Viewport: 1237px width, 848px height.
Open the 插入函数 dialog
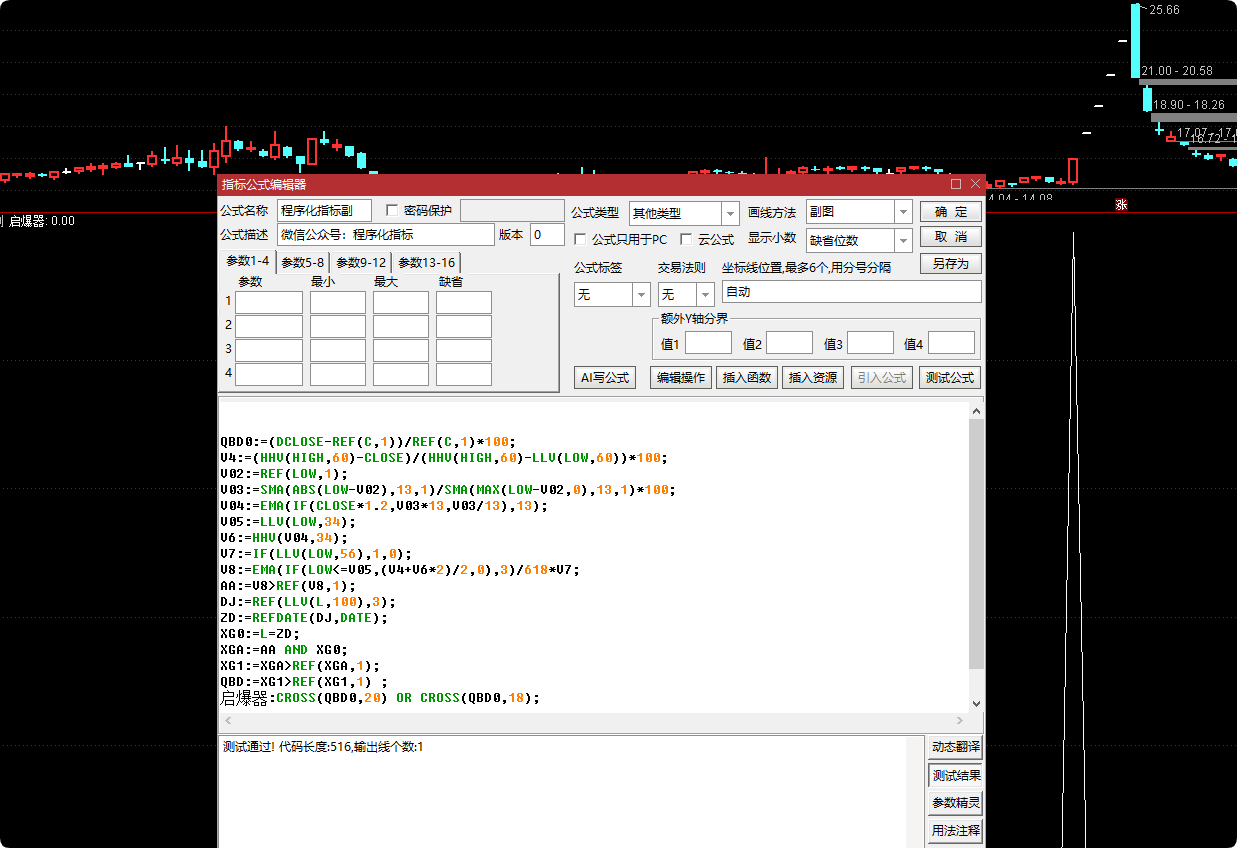coord(747,378)
